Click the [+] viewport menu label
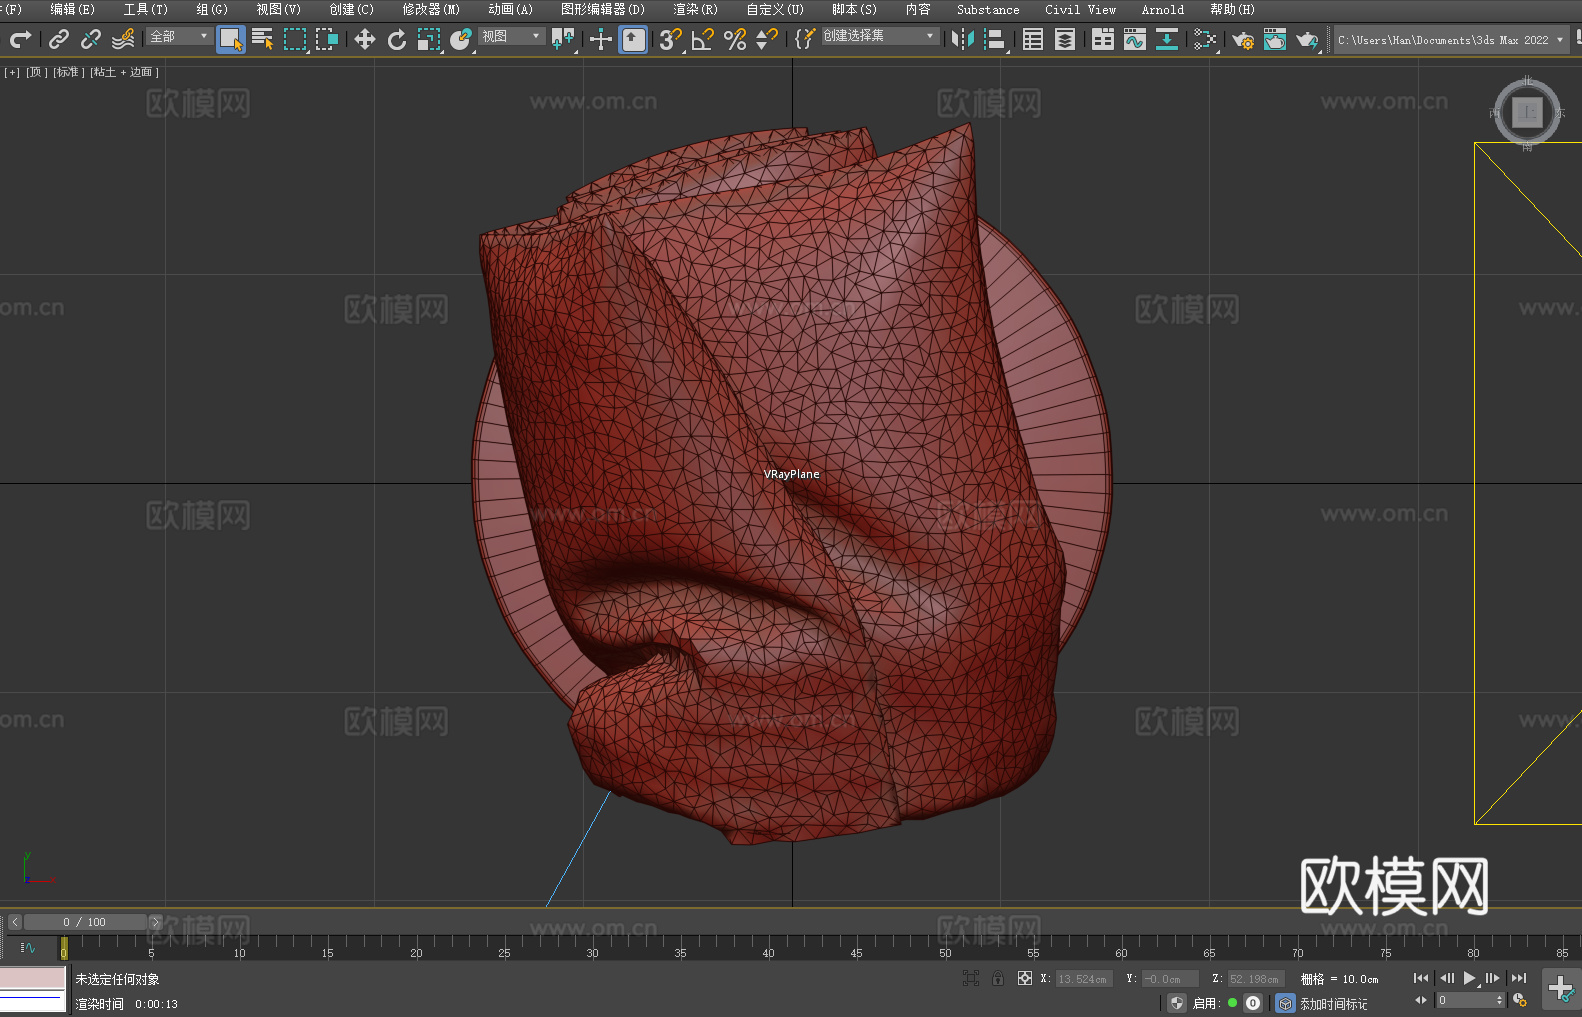Image resolution: width=1582 pixels, height=1017 pixels. click(12, 72)
